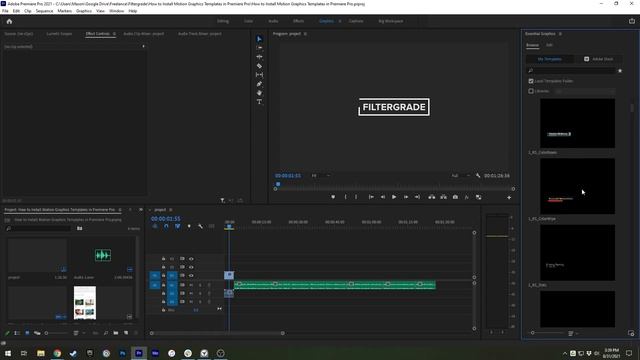640x360 pixels.
Task: Play the Program monitor
Action: [x=394, y=197]
